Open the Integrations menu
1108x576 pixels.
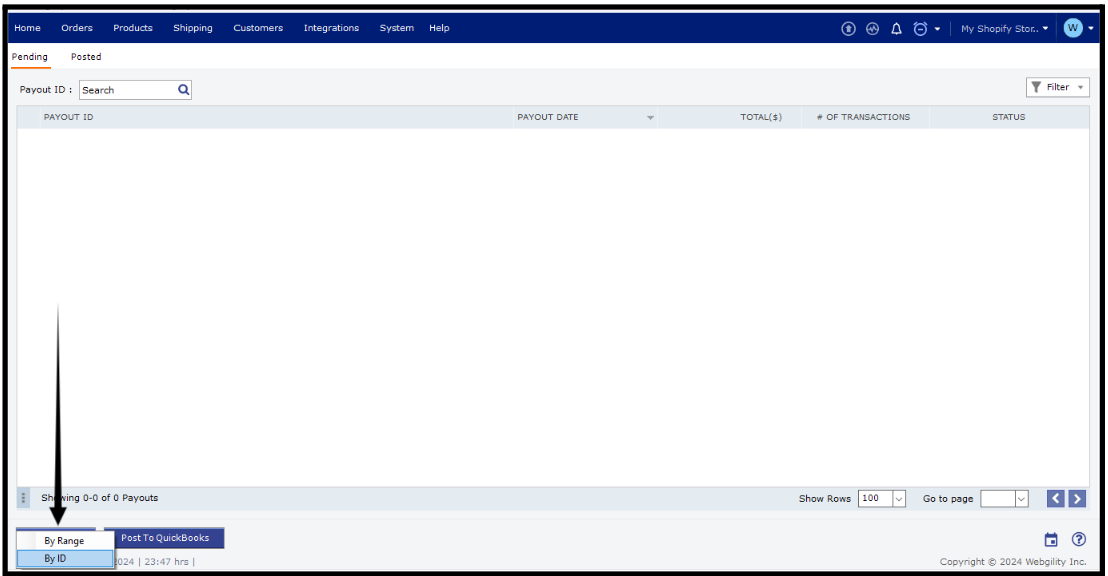pos(331,28)
